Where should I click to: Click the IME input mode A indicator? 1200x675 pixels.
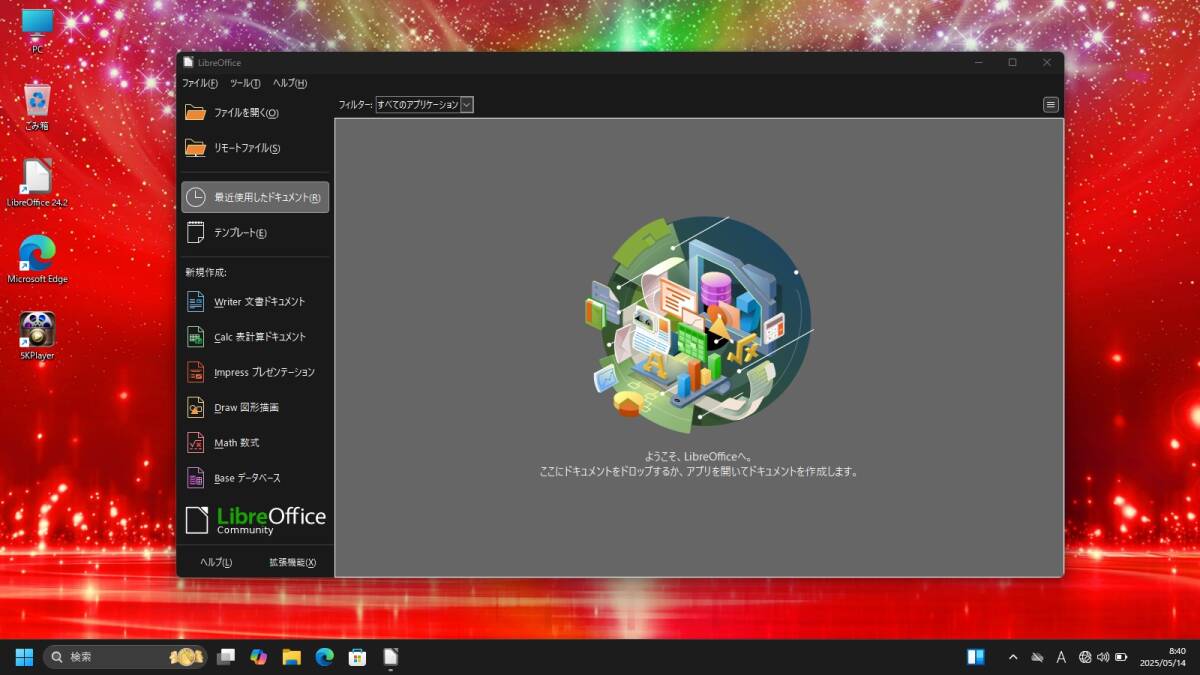pyautogui.click(x=1061, y=657)
